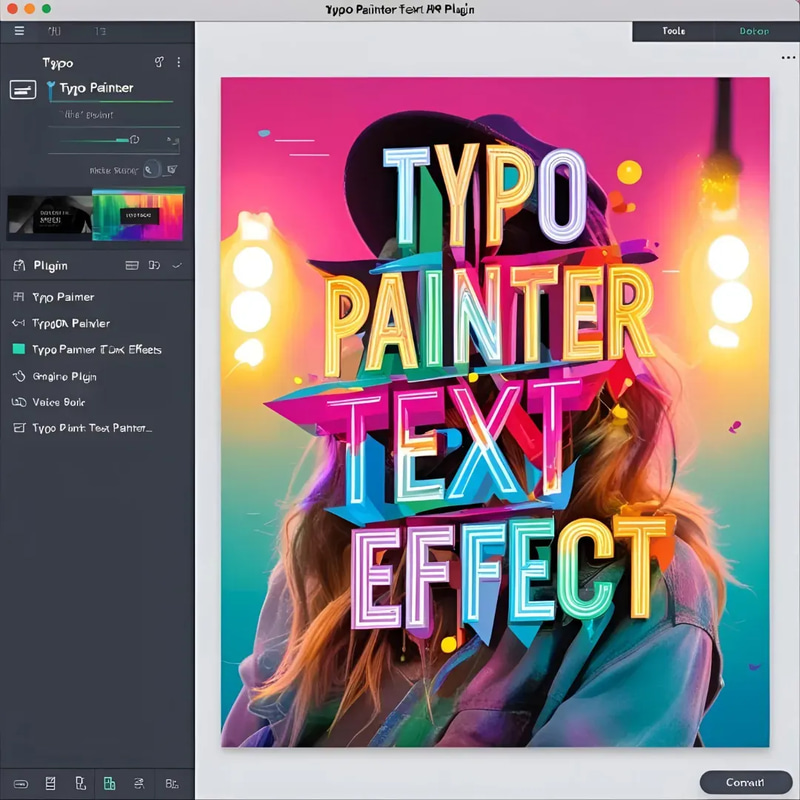The width and height of the screenshot is (800, 800).
Task: Toggle the Noise Setting switch
Action: (x=152, y=169)
